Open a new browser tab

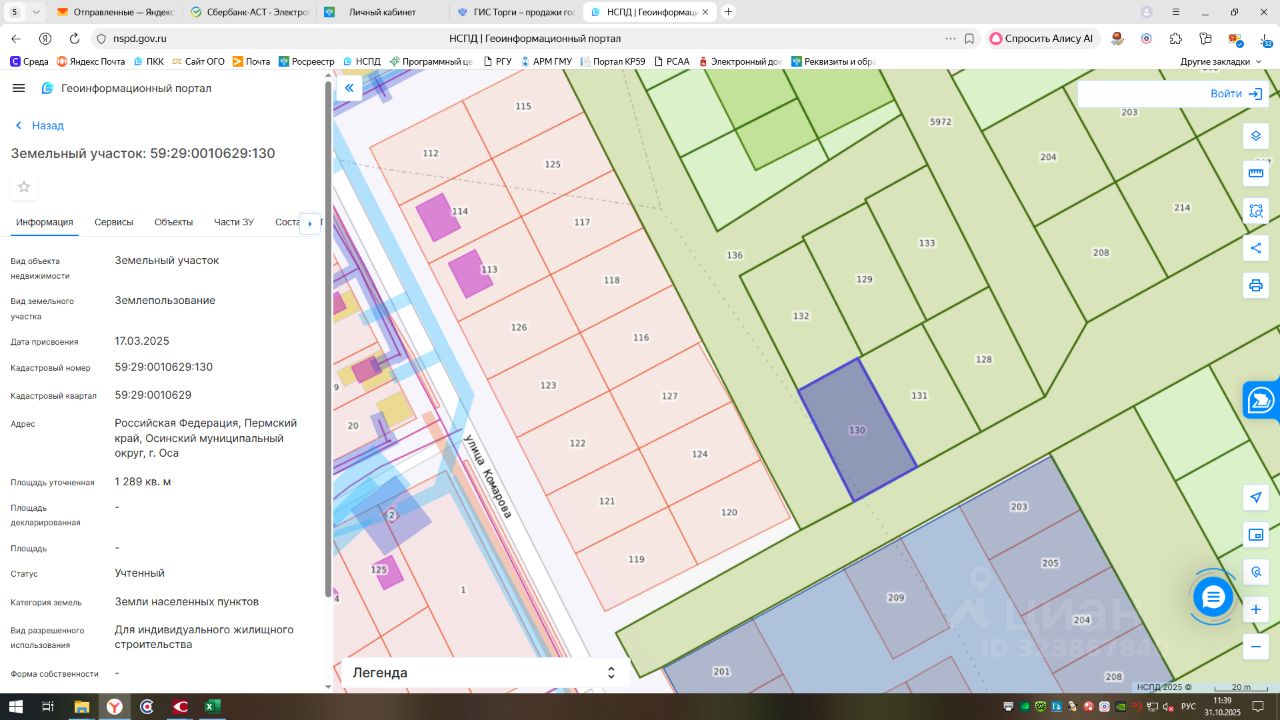coord(728,12)
